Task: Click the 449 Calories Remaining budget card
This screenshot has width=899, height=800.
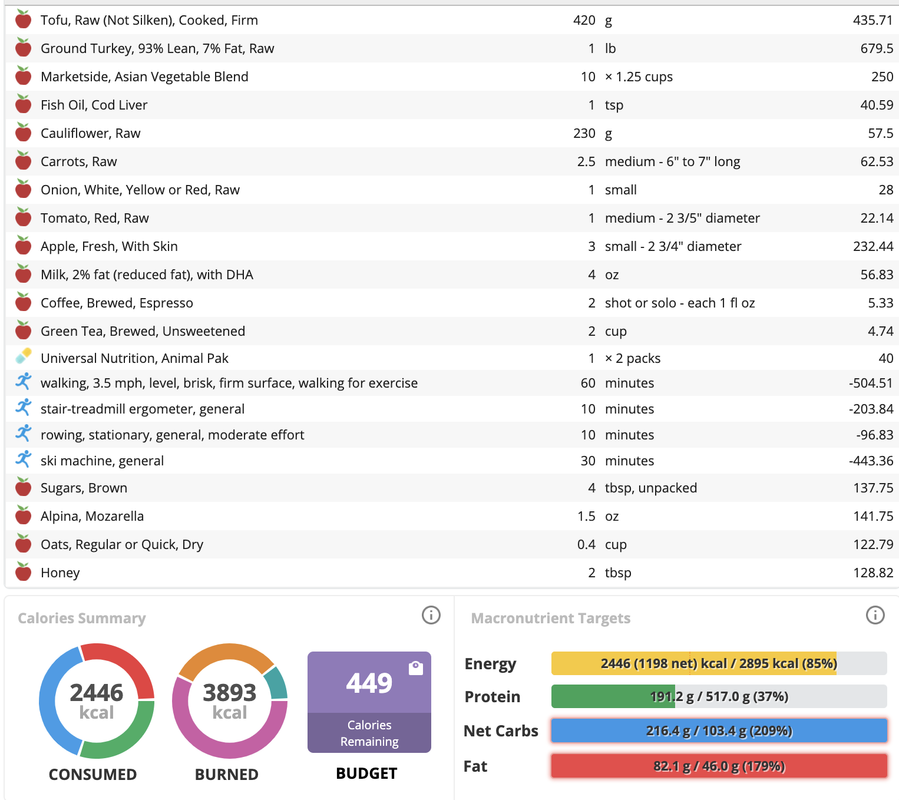Action: pos(369,702)
